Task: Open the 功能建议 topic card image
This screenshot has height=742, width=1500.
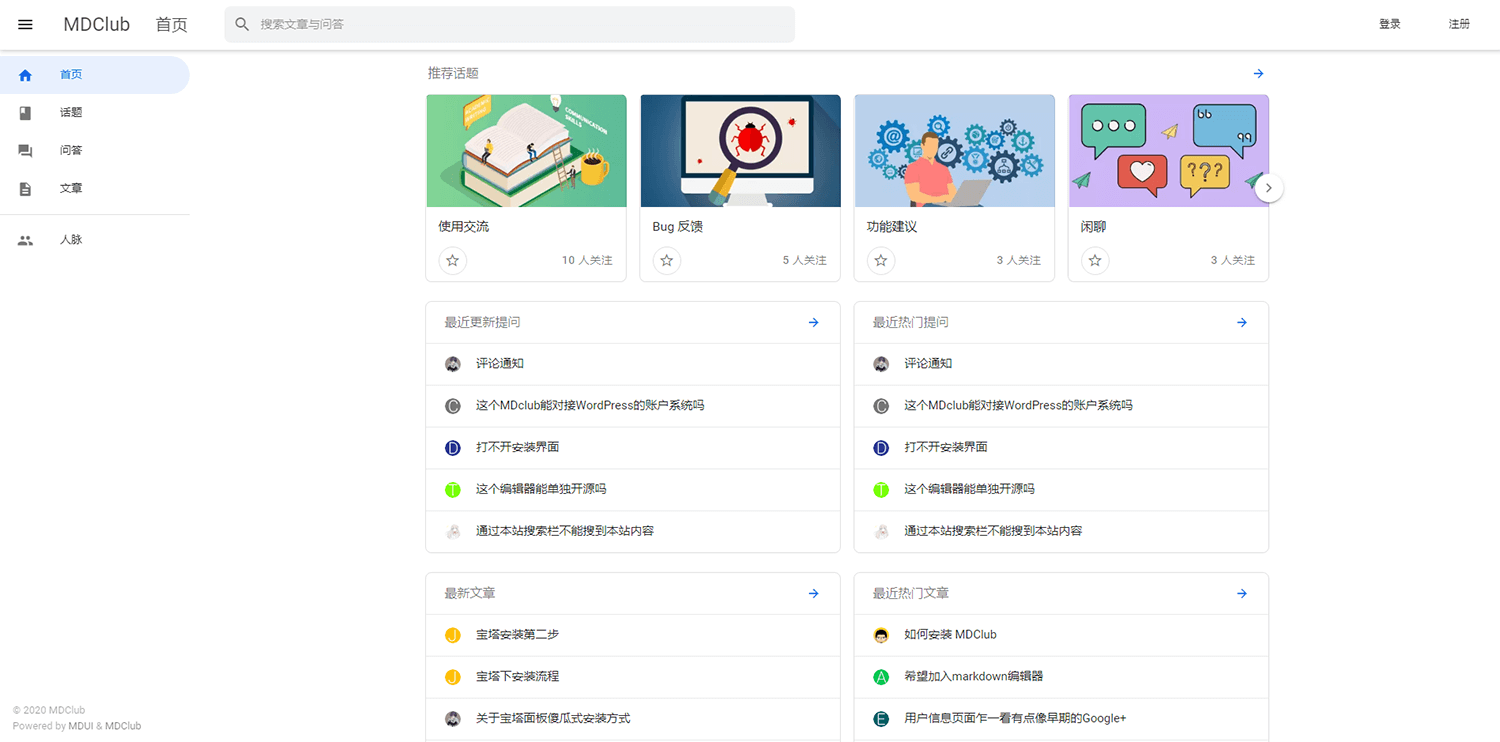Action: [x=954, y=151]
